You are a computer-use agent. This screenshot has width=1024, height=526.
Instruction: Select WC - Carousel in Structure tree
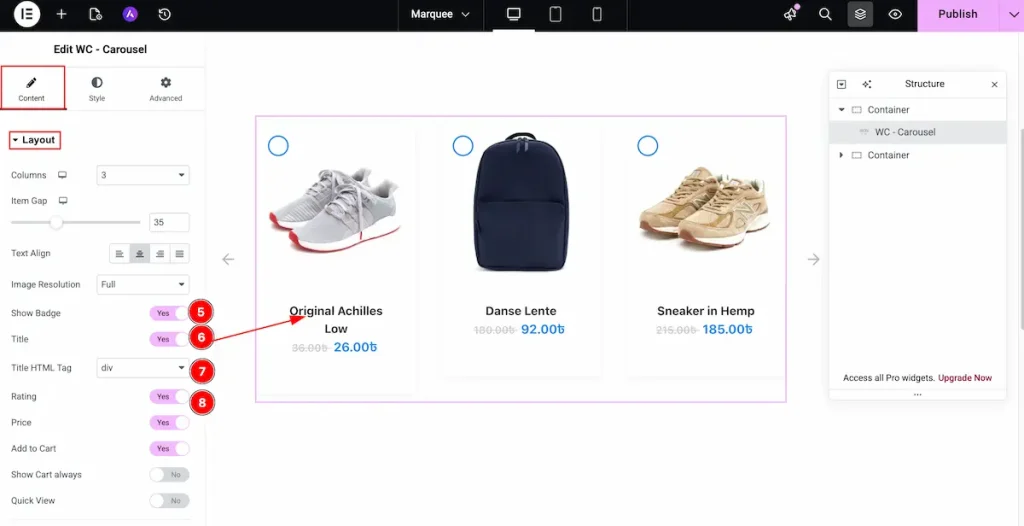[x=904, y=132]
